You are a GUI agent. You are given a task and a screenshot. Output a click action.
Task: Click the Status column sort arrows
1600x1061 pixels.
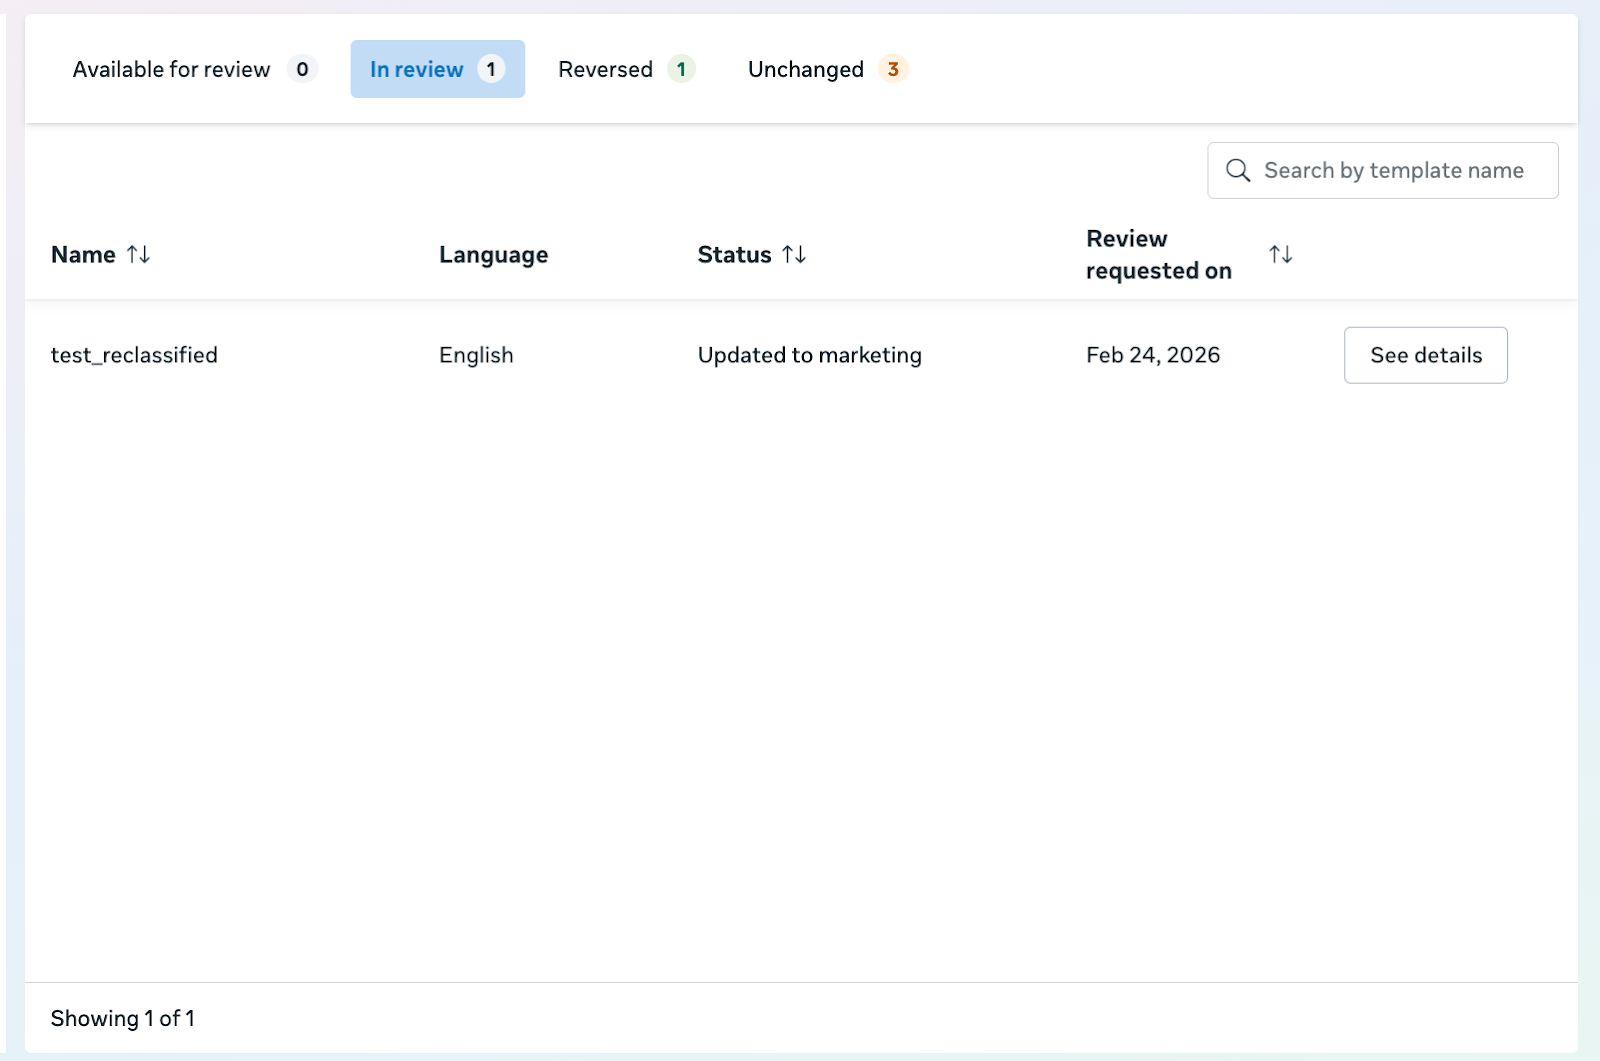794,255
